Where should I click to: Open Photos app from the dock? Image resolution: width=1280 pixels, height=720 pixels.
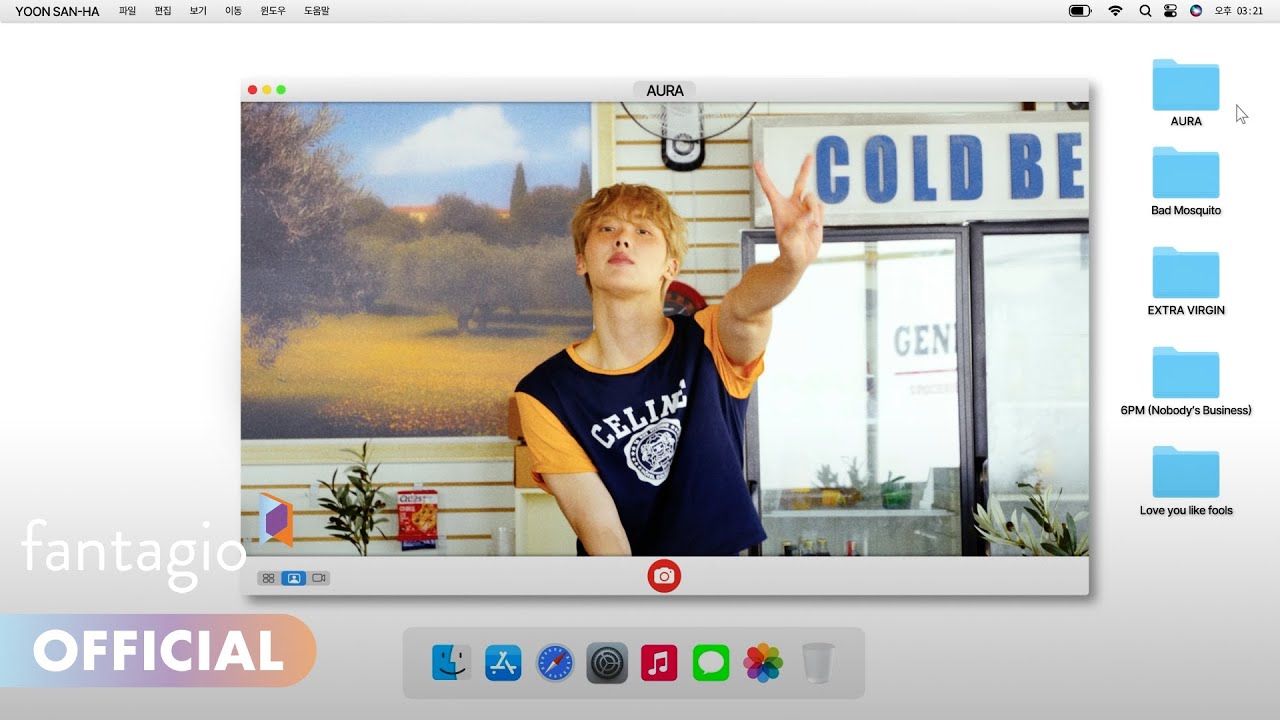[763, 662]
